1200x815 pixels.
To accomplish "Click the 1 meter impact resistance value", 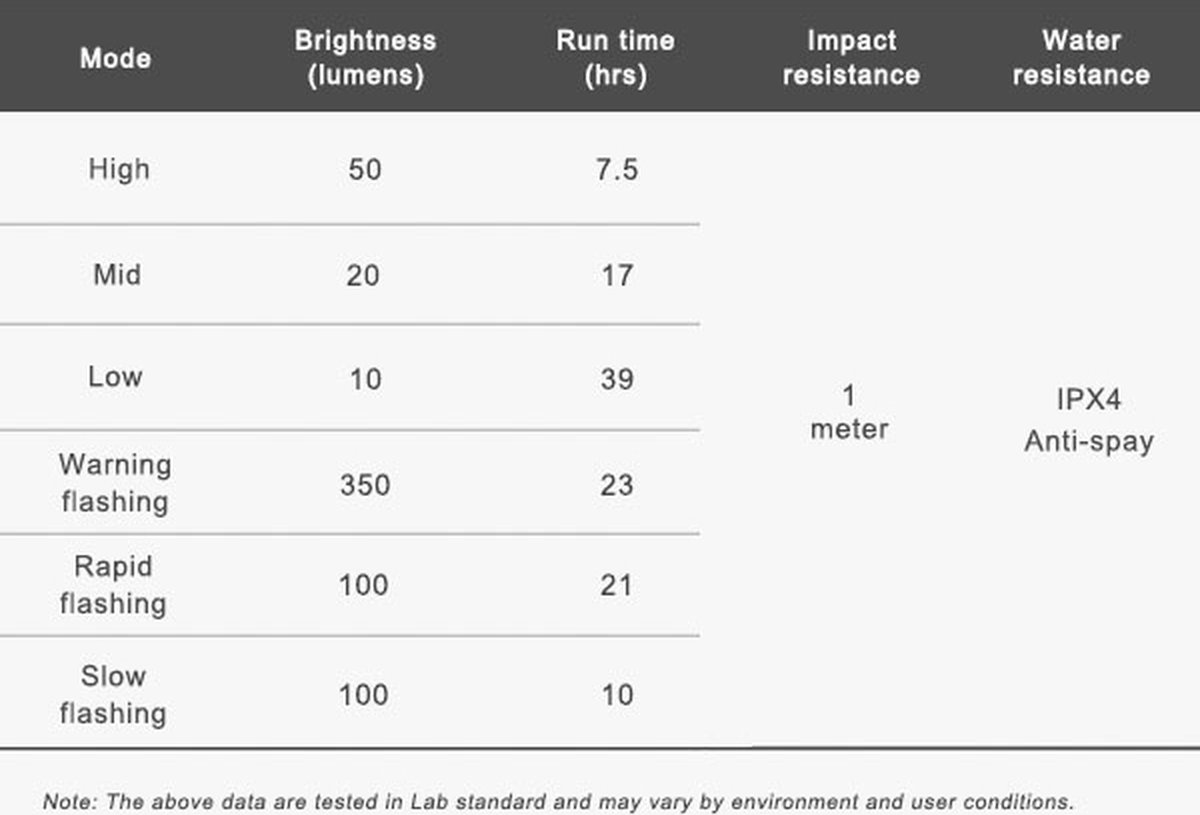I will point(849,412).
